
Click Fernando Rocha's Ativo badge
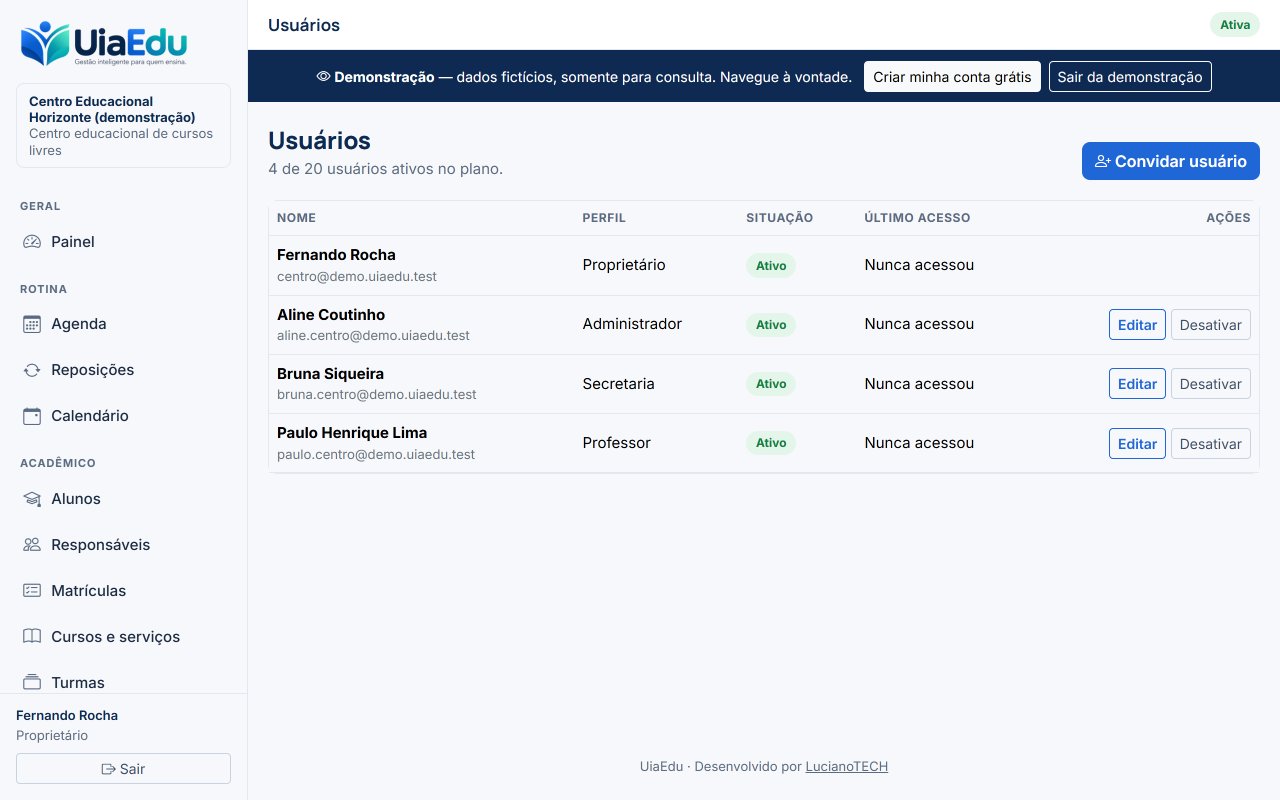point(771,266)
